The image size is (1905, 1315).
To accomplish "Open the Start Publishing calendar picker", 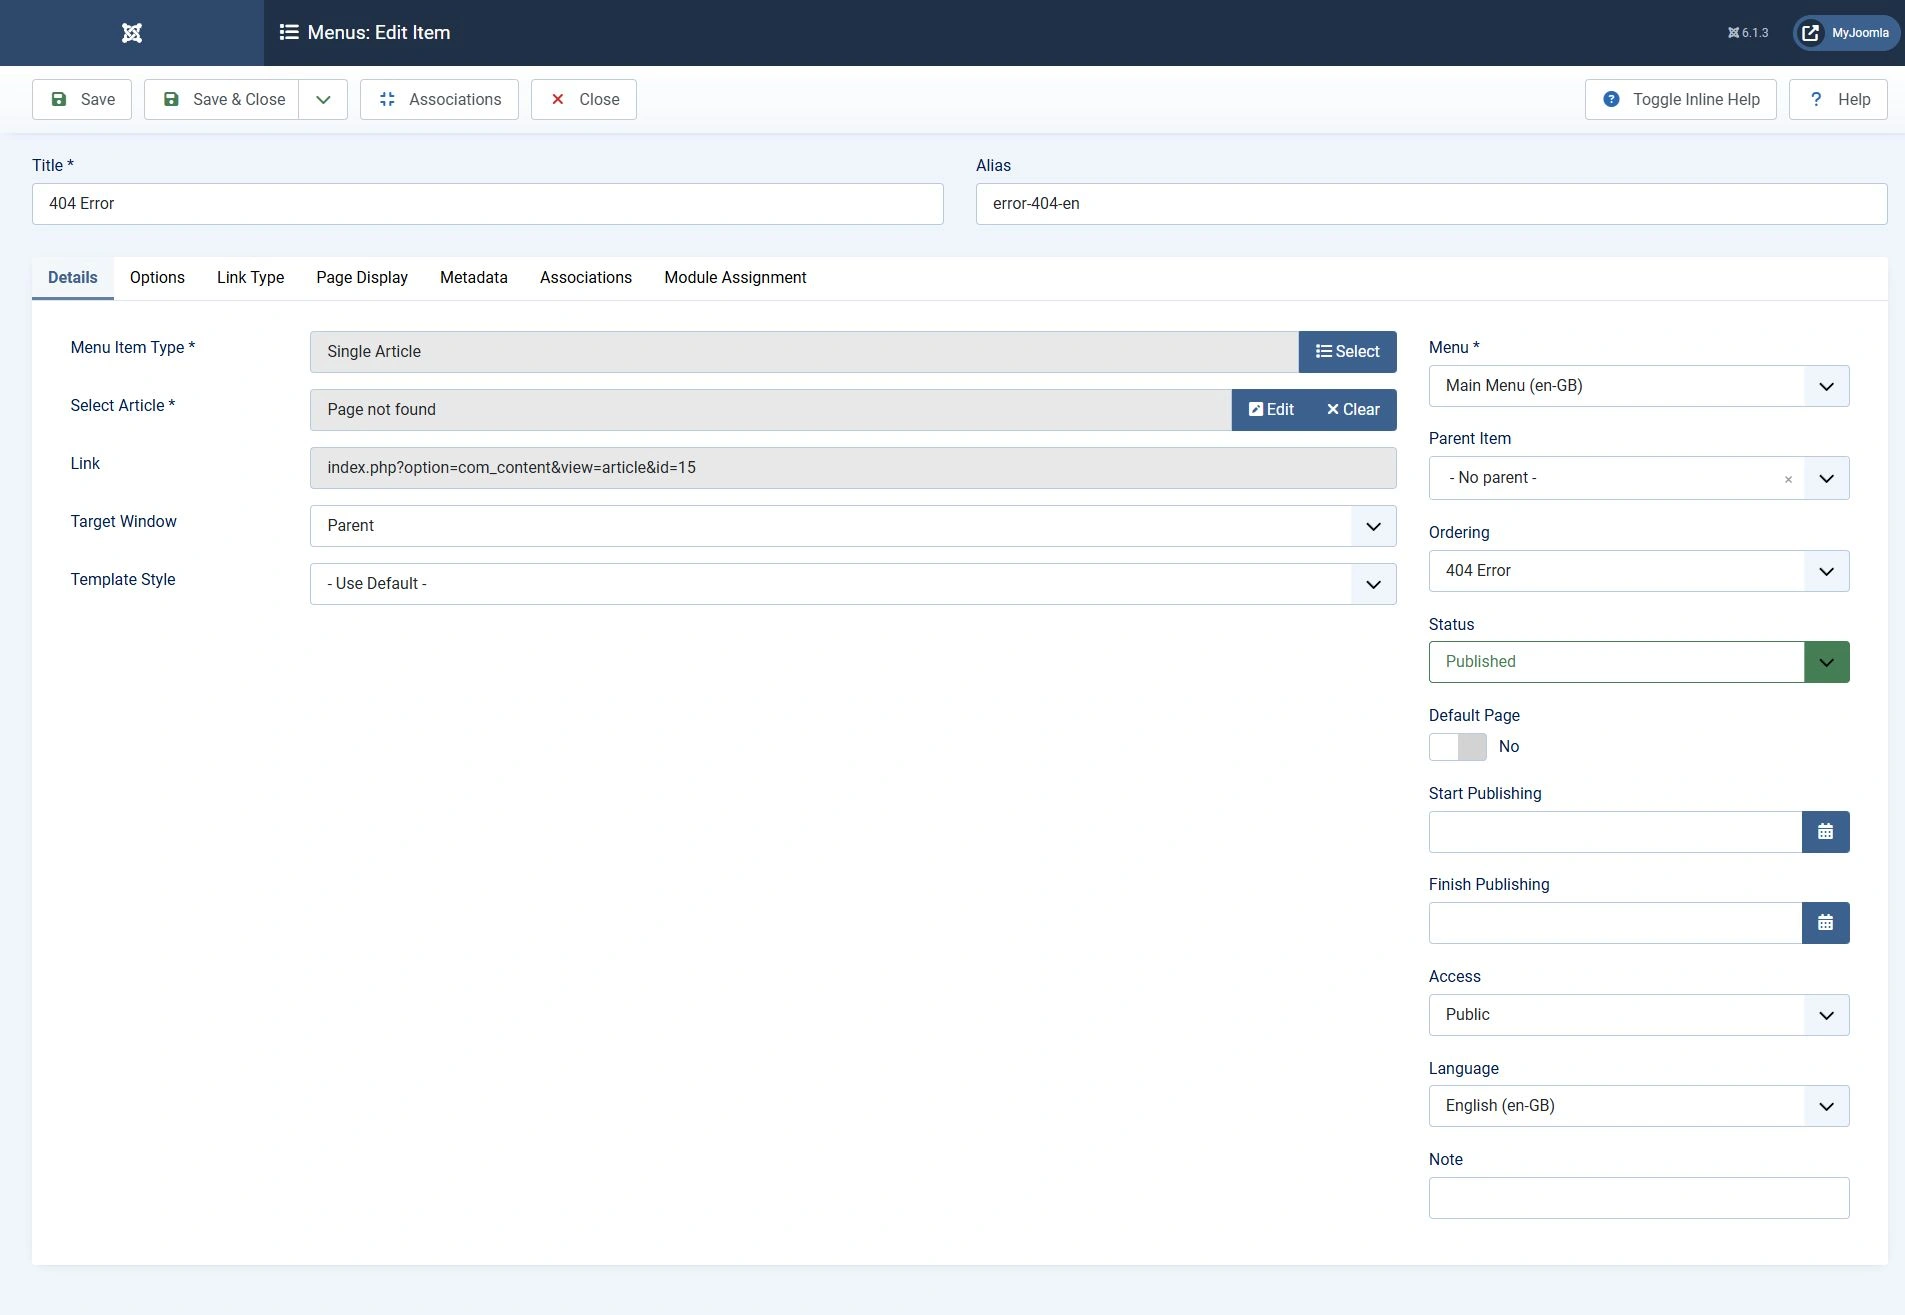I will pyautogui.click(x=1825, y=832).
